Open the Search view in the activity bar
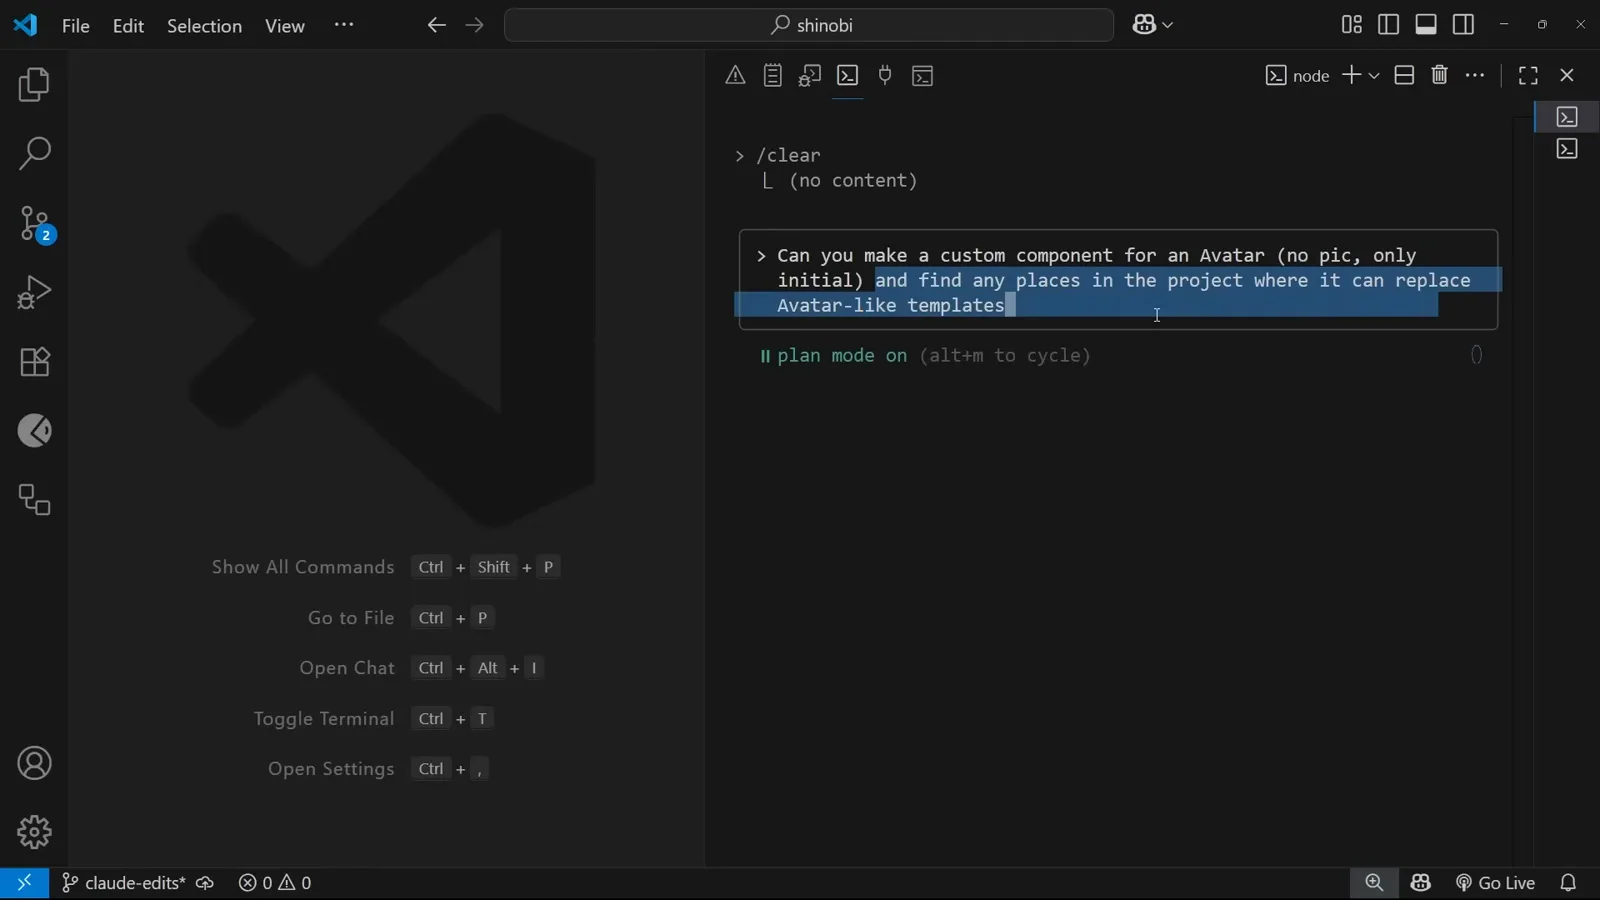 tap(34, 154)
